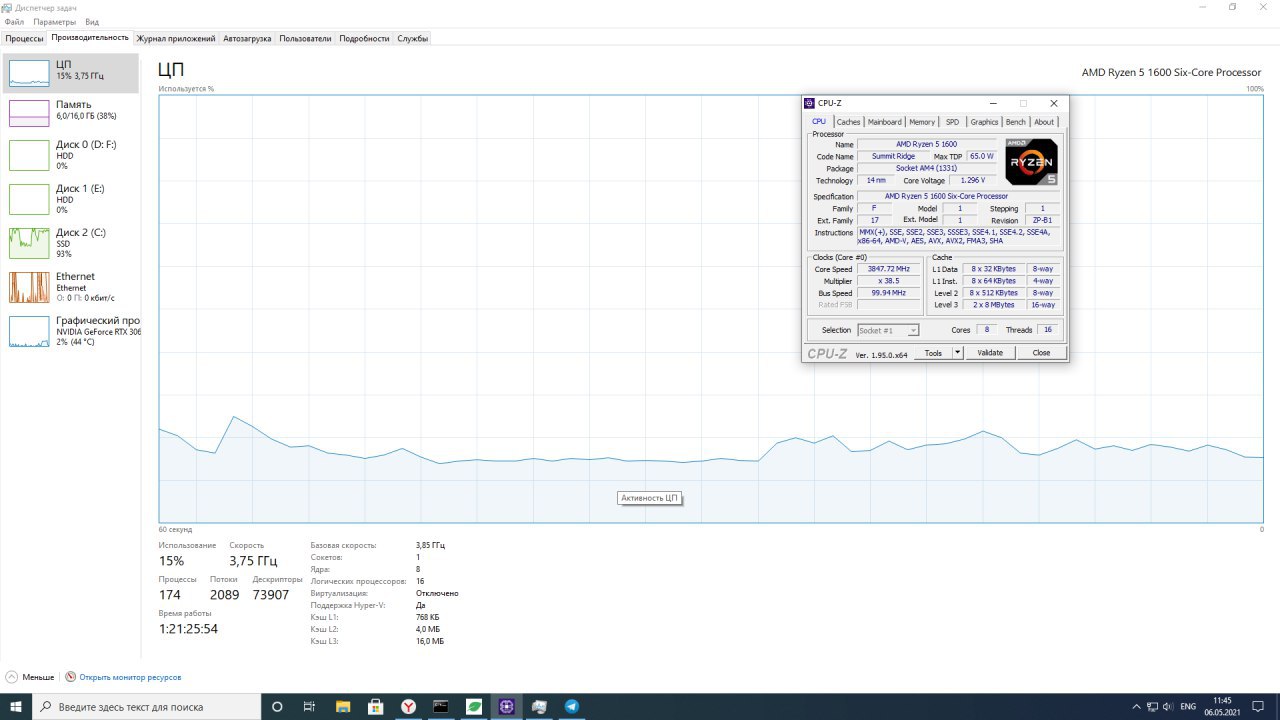Click the network icon in system tray
Viewport: 1280px width, 720px height.
(x=1150, y=706)
